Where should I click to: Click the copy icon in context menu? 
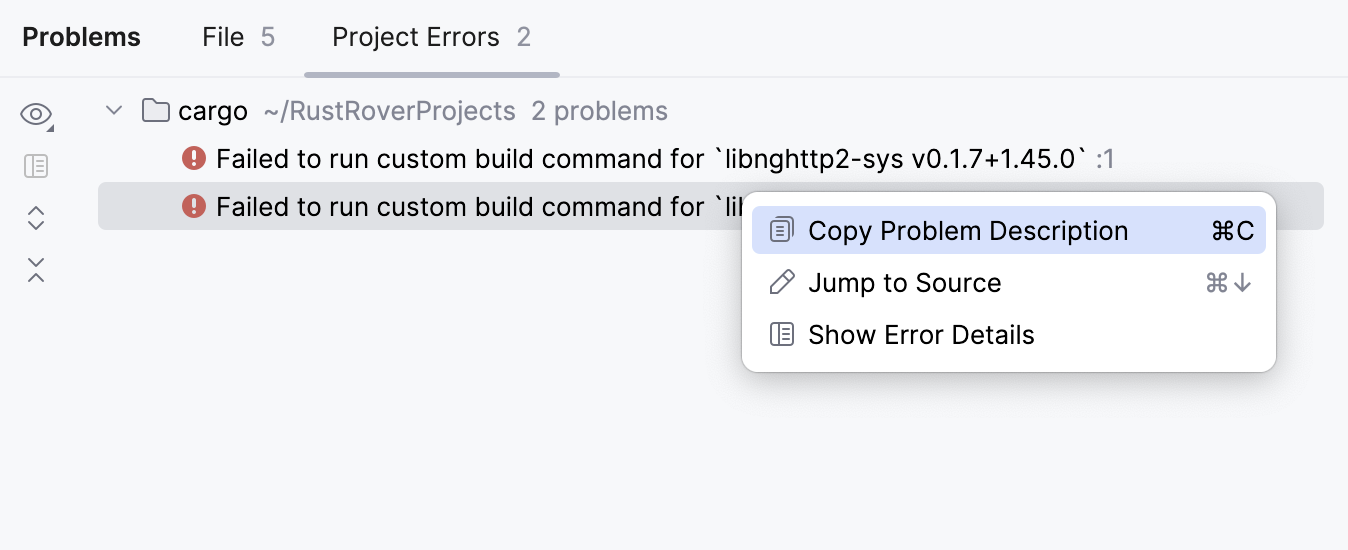[782, 231]
